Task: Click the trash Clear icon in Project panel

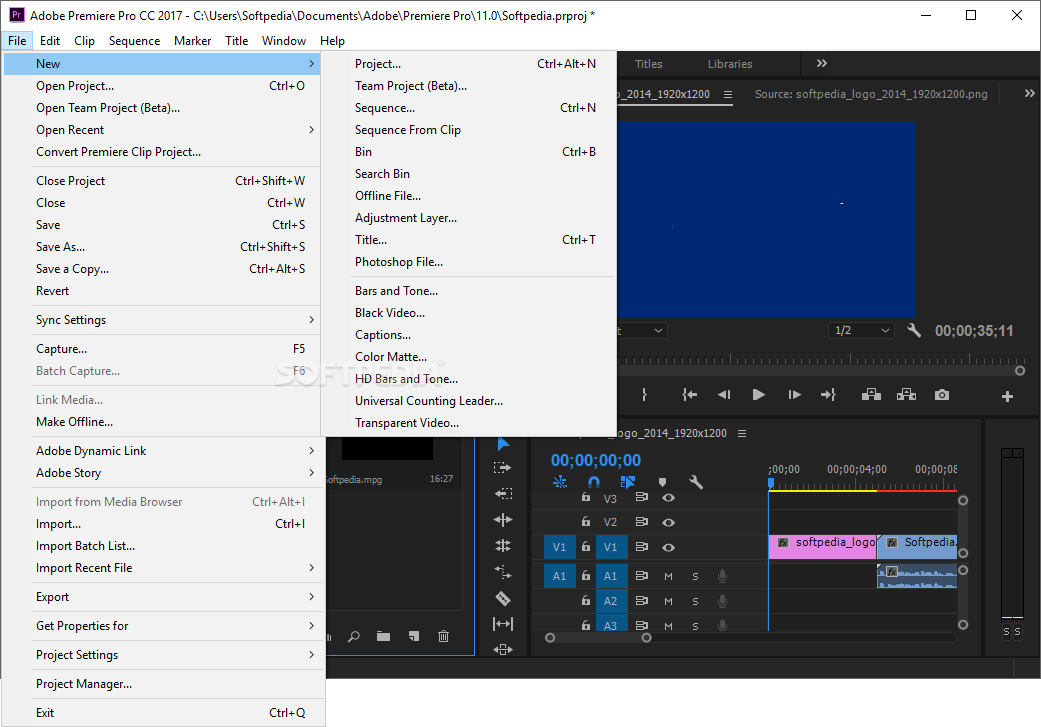Action: [x=443, y=636]
